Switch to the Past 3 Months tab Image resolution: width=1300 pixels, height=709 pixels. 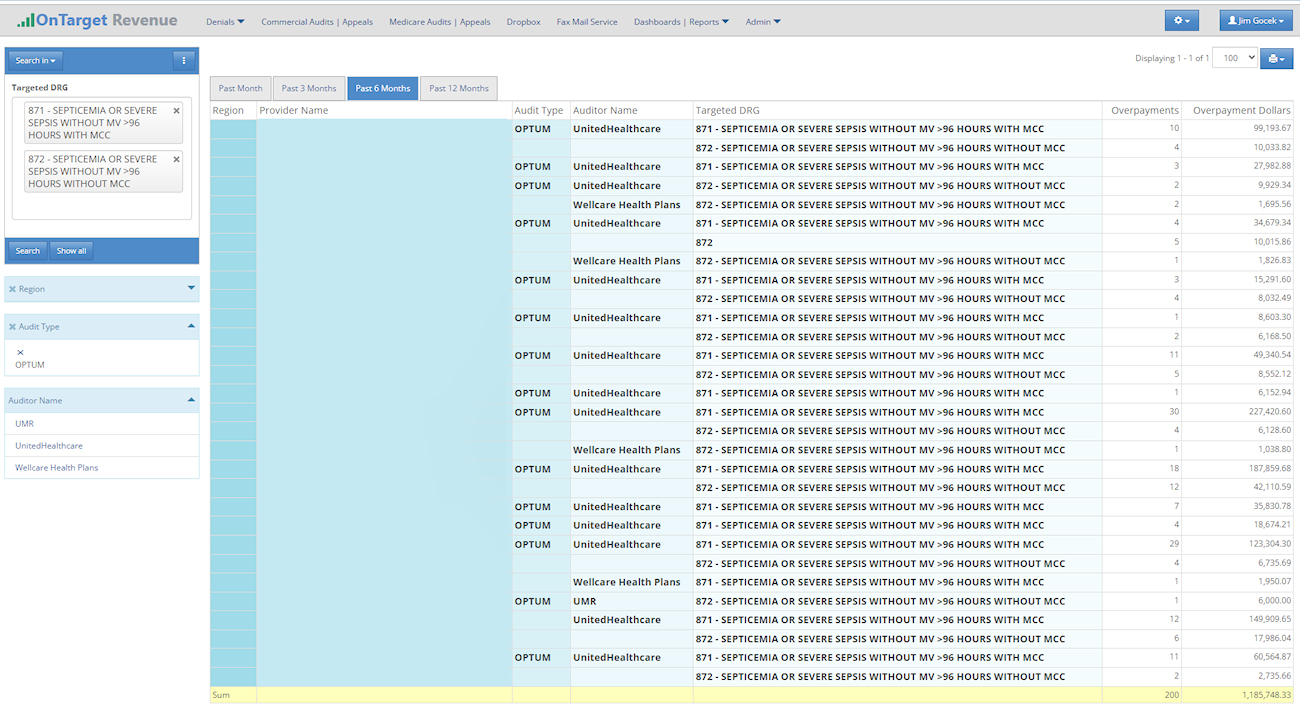point(309,88)
